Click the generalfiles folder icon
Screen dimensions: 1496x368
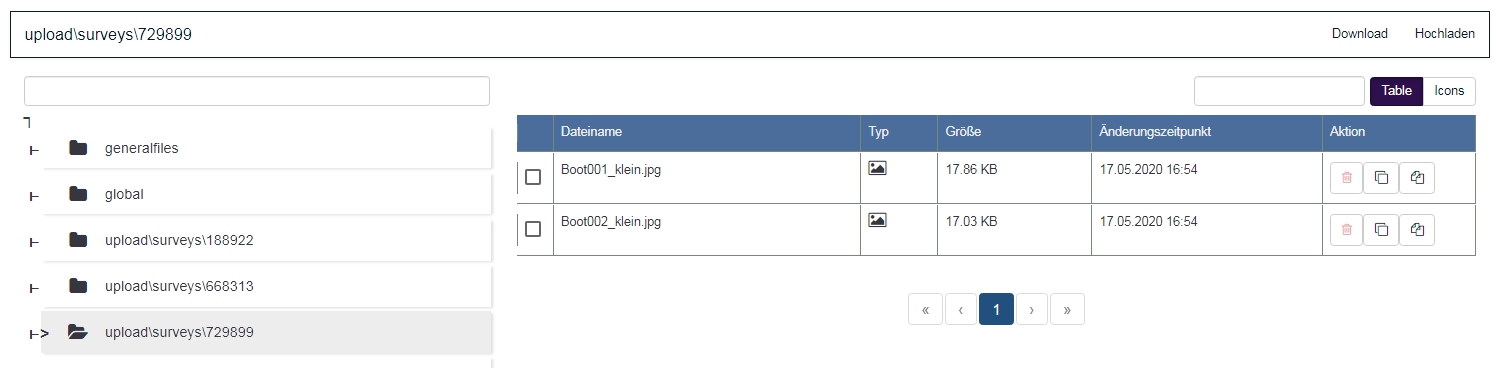coord(78,148)
